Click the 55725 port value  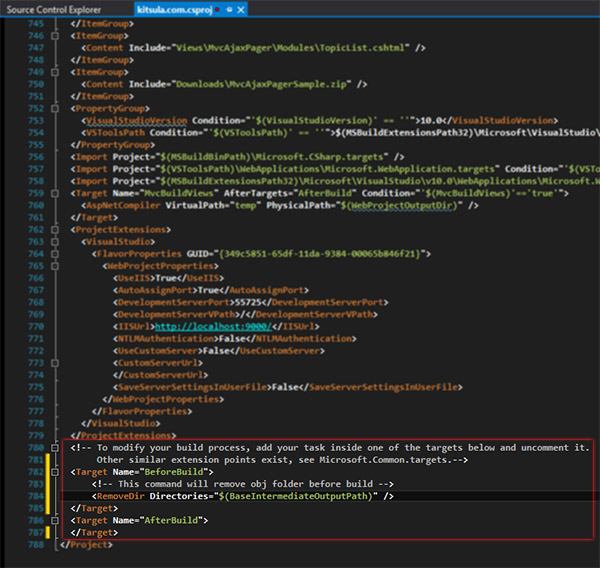tap(248, 302)
